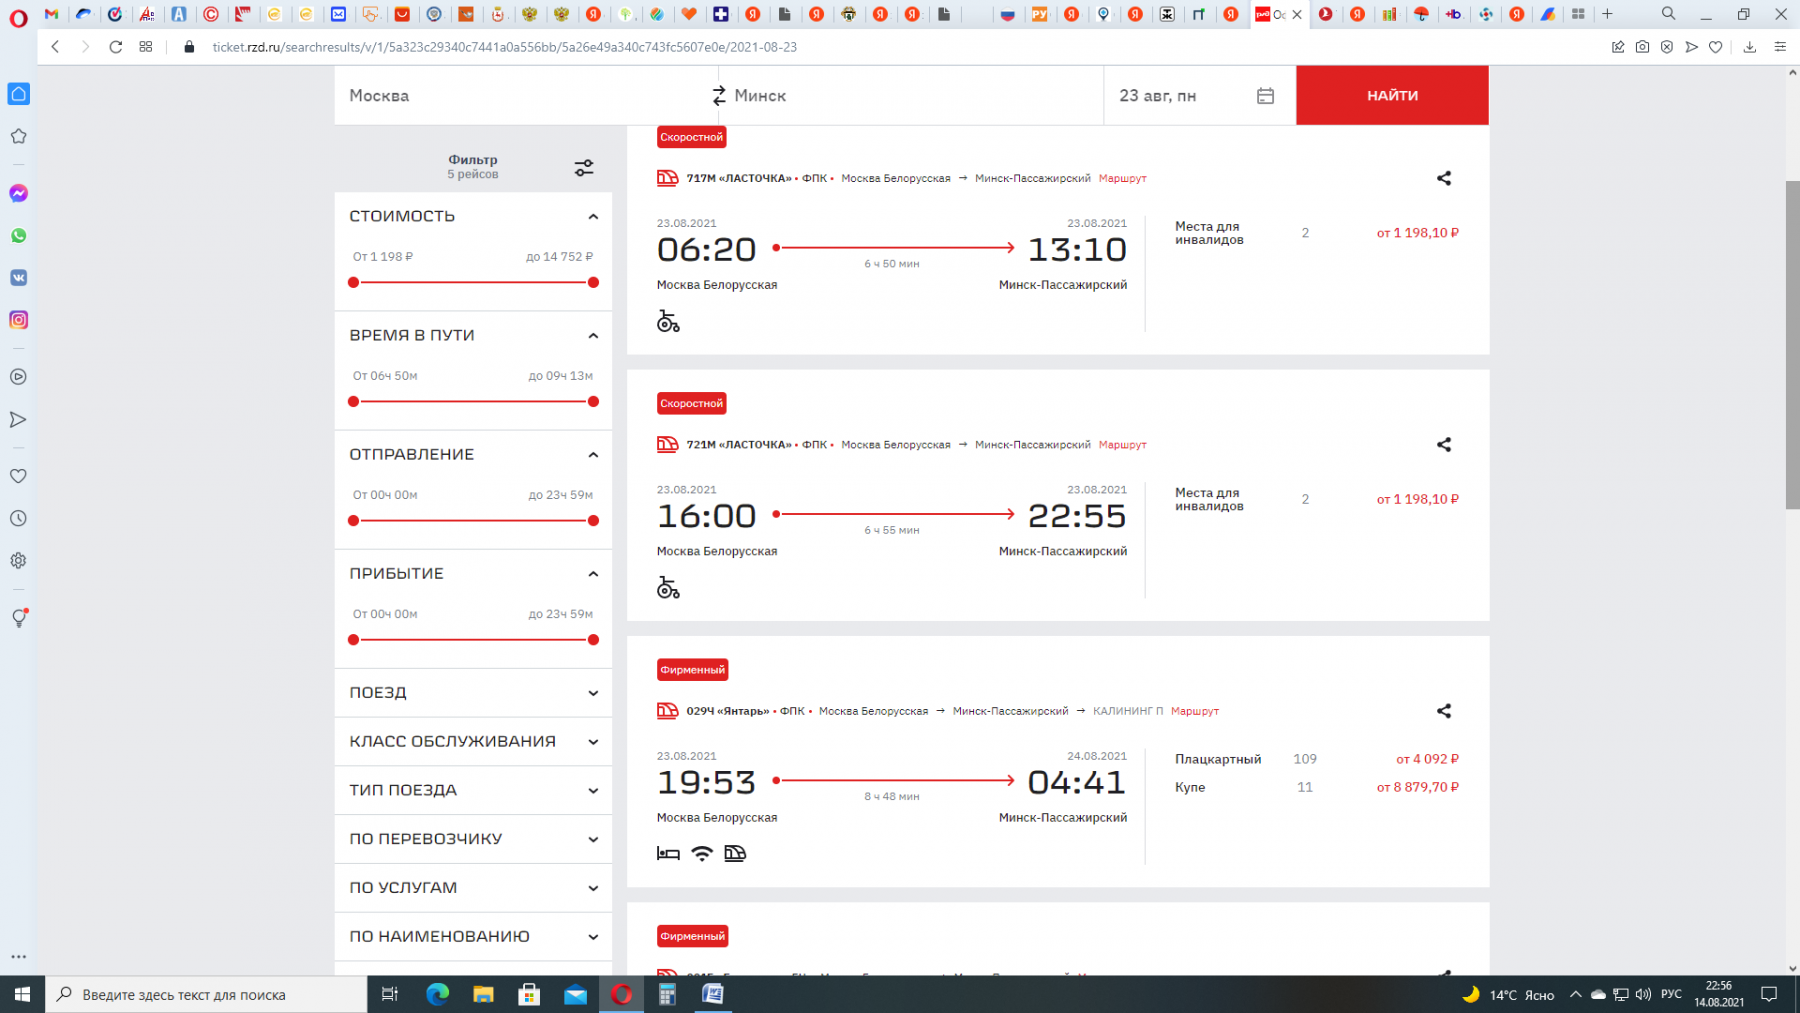Collapse the ПРИБЫТИЕ filter section

pyautogui.click(x=593, y=573)
